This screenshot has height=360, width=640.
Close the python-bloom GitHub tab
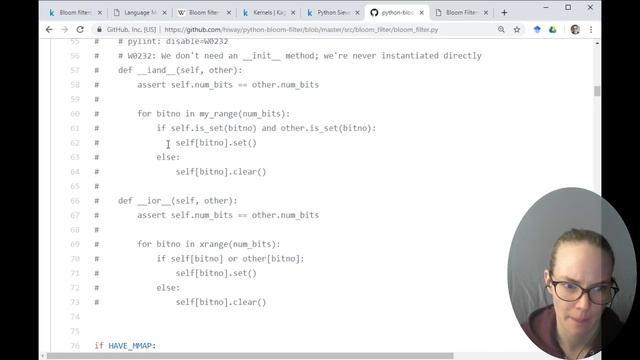422,13
